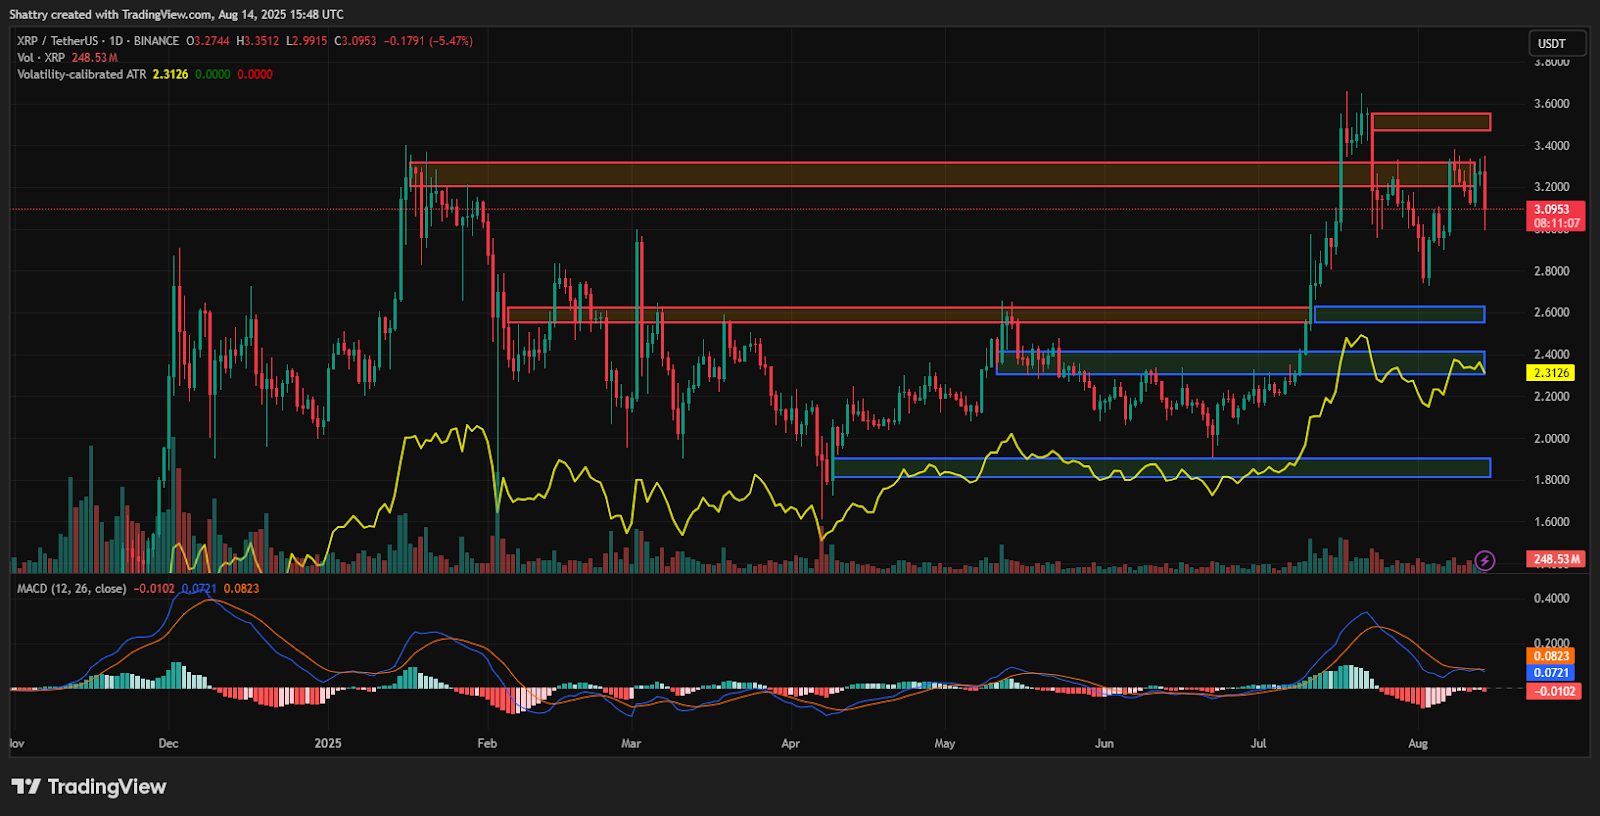Click the 2025 label on time axis
This screenshot has height=816, width=1600.
tap(328, 744)
